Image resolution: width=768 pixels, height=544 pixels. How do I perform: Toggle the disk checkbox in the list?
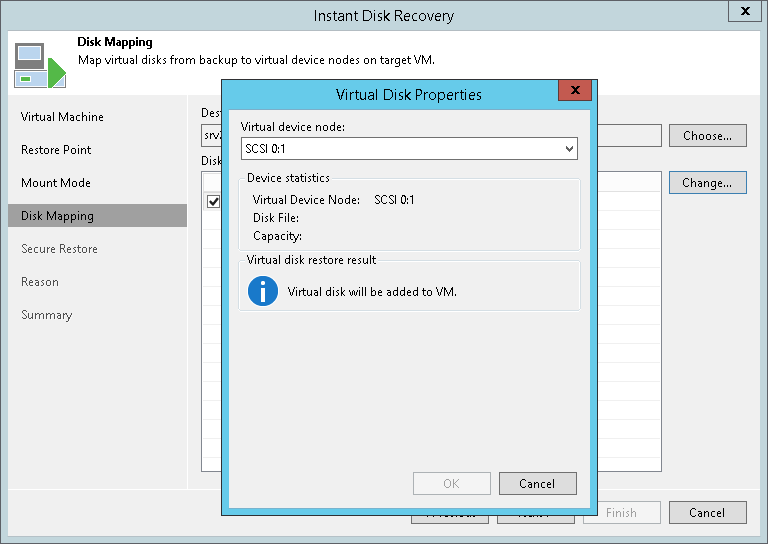coord(214,201)
